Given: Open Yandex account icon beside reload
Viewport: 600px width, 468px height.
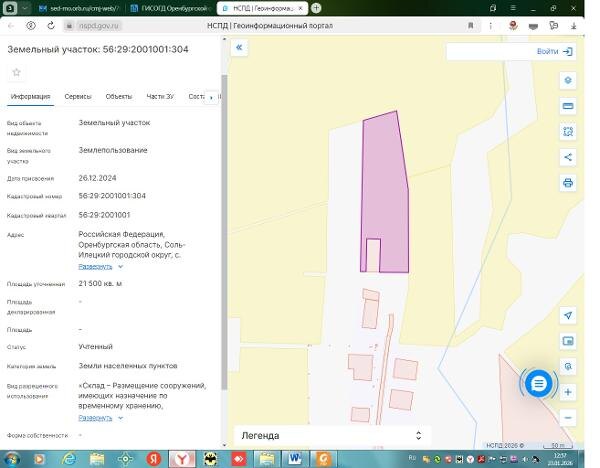Looking at the screenshot, I should 31,26.
